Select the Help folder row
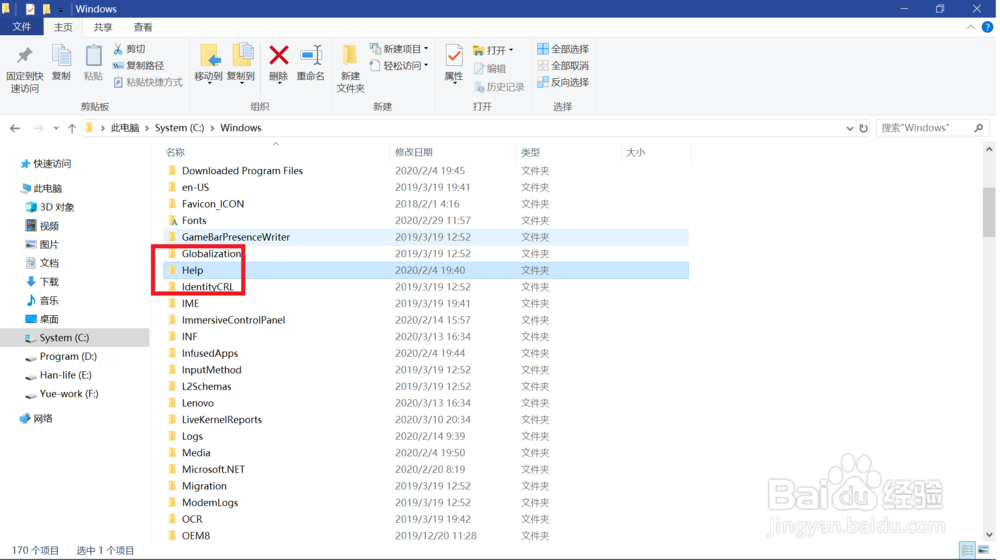 tap(426, 270)
